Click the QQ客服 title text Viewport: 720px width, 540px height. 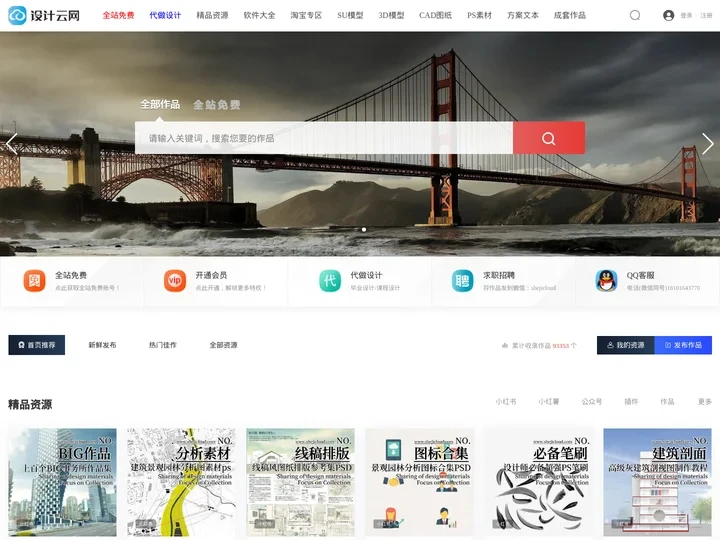coord(641,275)
